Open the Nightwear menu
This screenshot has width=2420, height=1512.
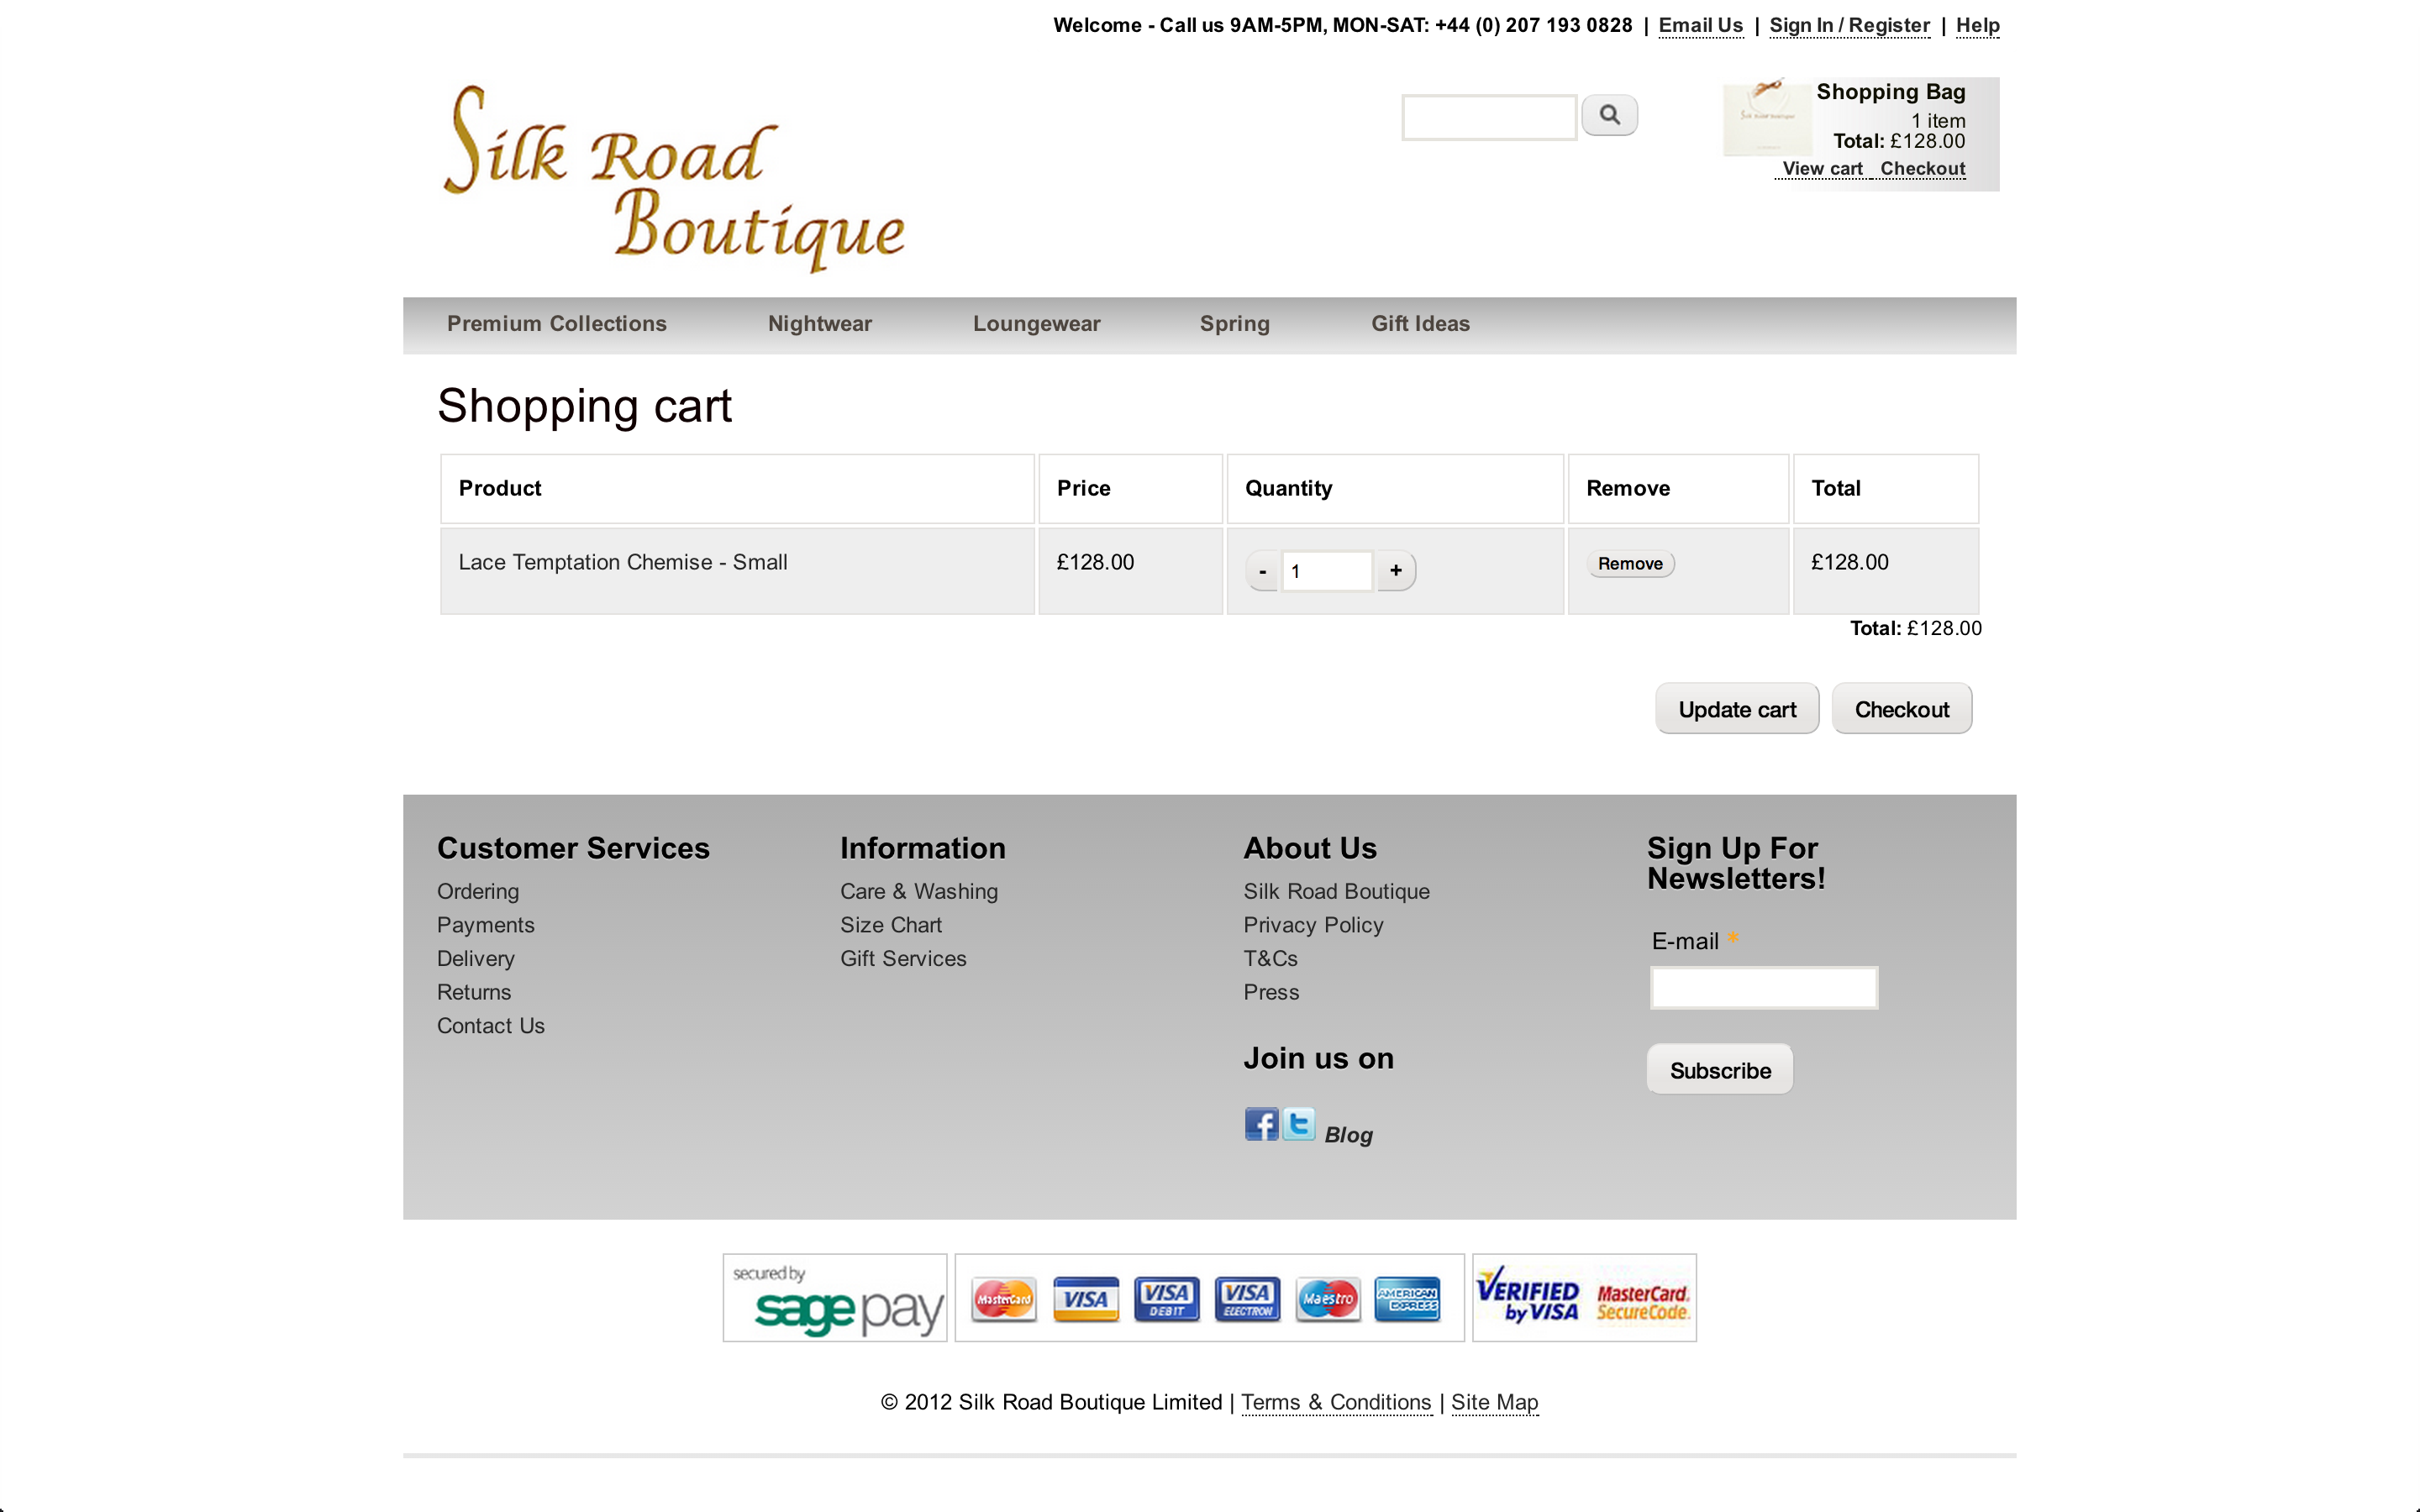click(x=819, y=324)
